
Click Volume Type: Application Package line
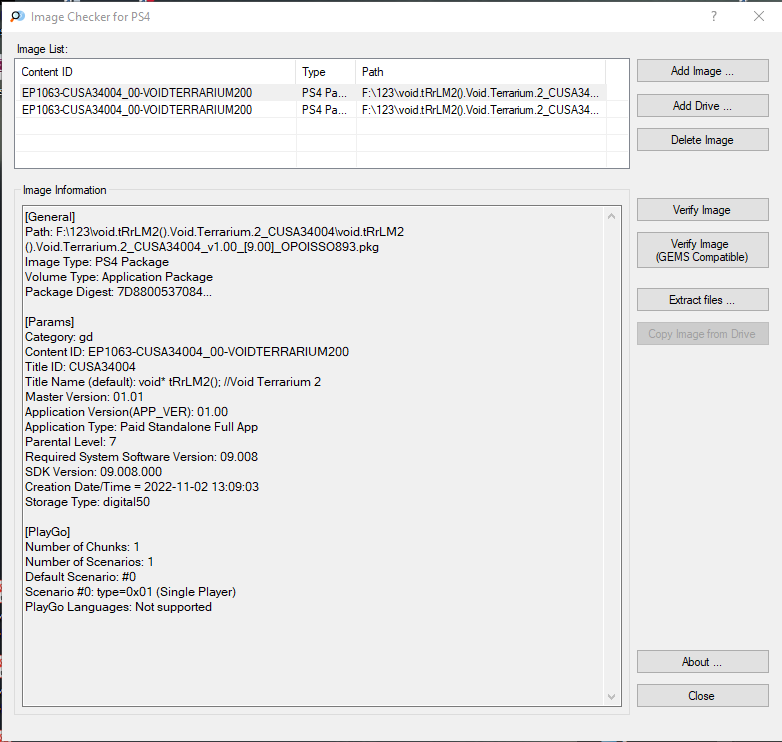click(119, 277)
